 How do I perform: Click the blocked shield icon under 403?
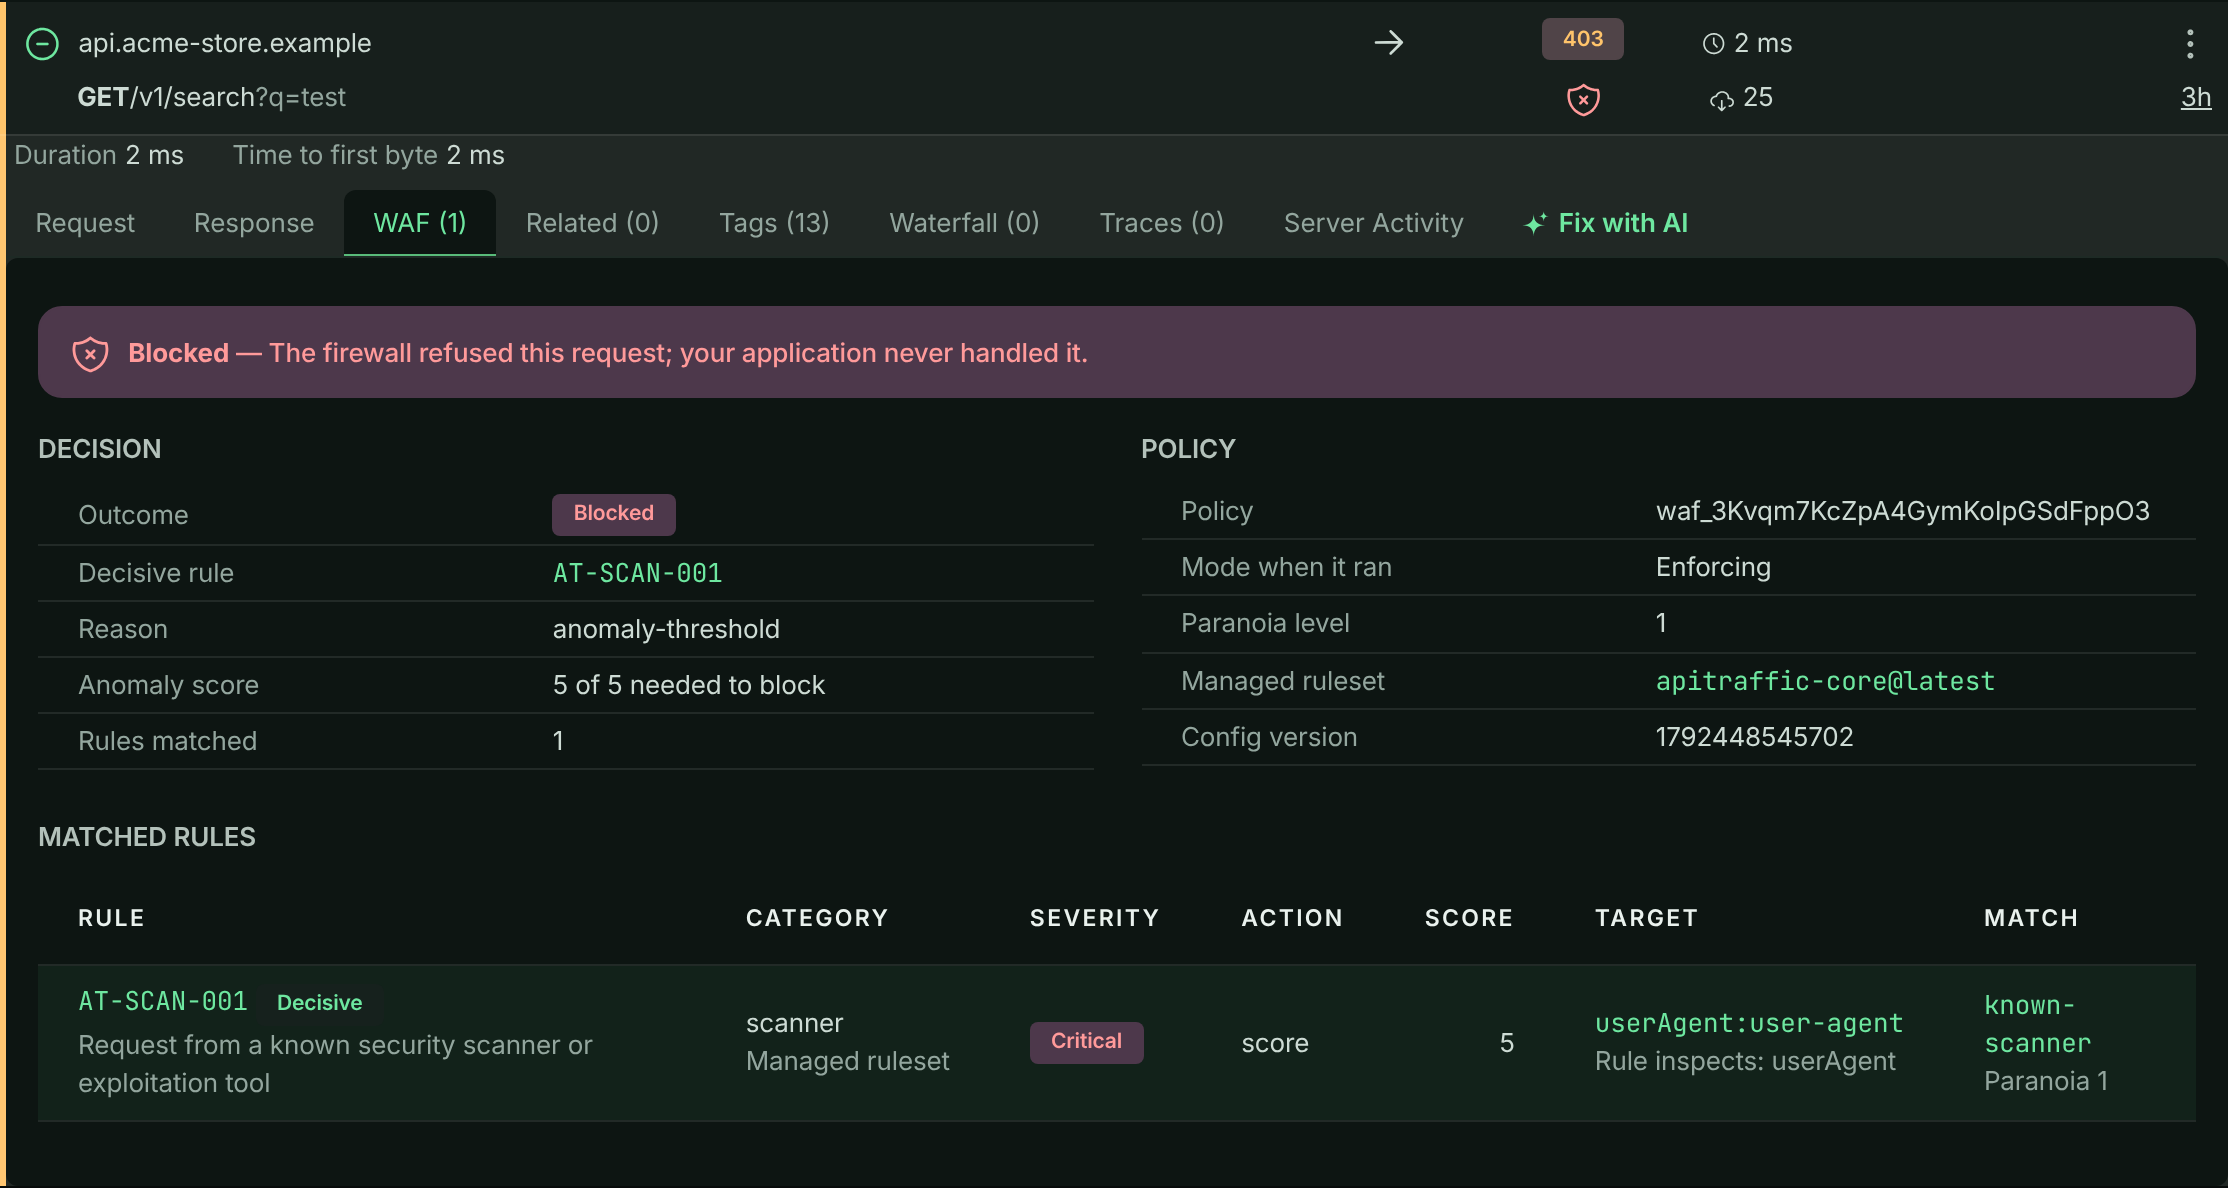pyautogui.click(x=1583, y=99)
